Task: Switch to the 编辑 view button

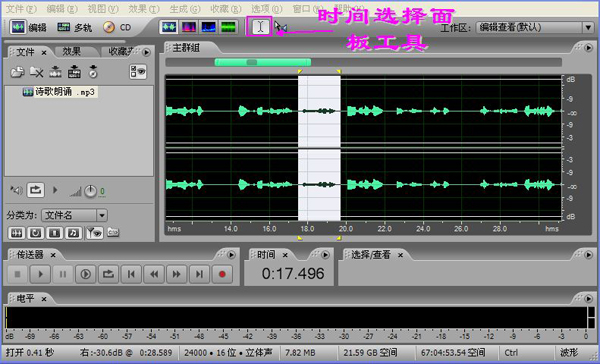Action: click(x=28, y=27)
